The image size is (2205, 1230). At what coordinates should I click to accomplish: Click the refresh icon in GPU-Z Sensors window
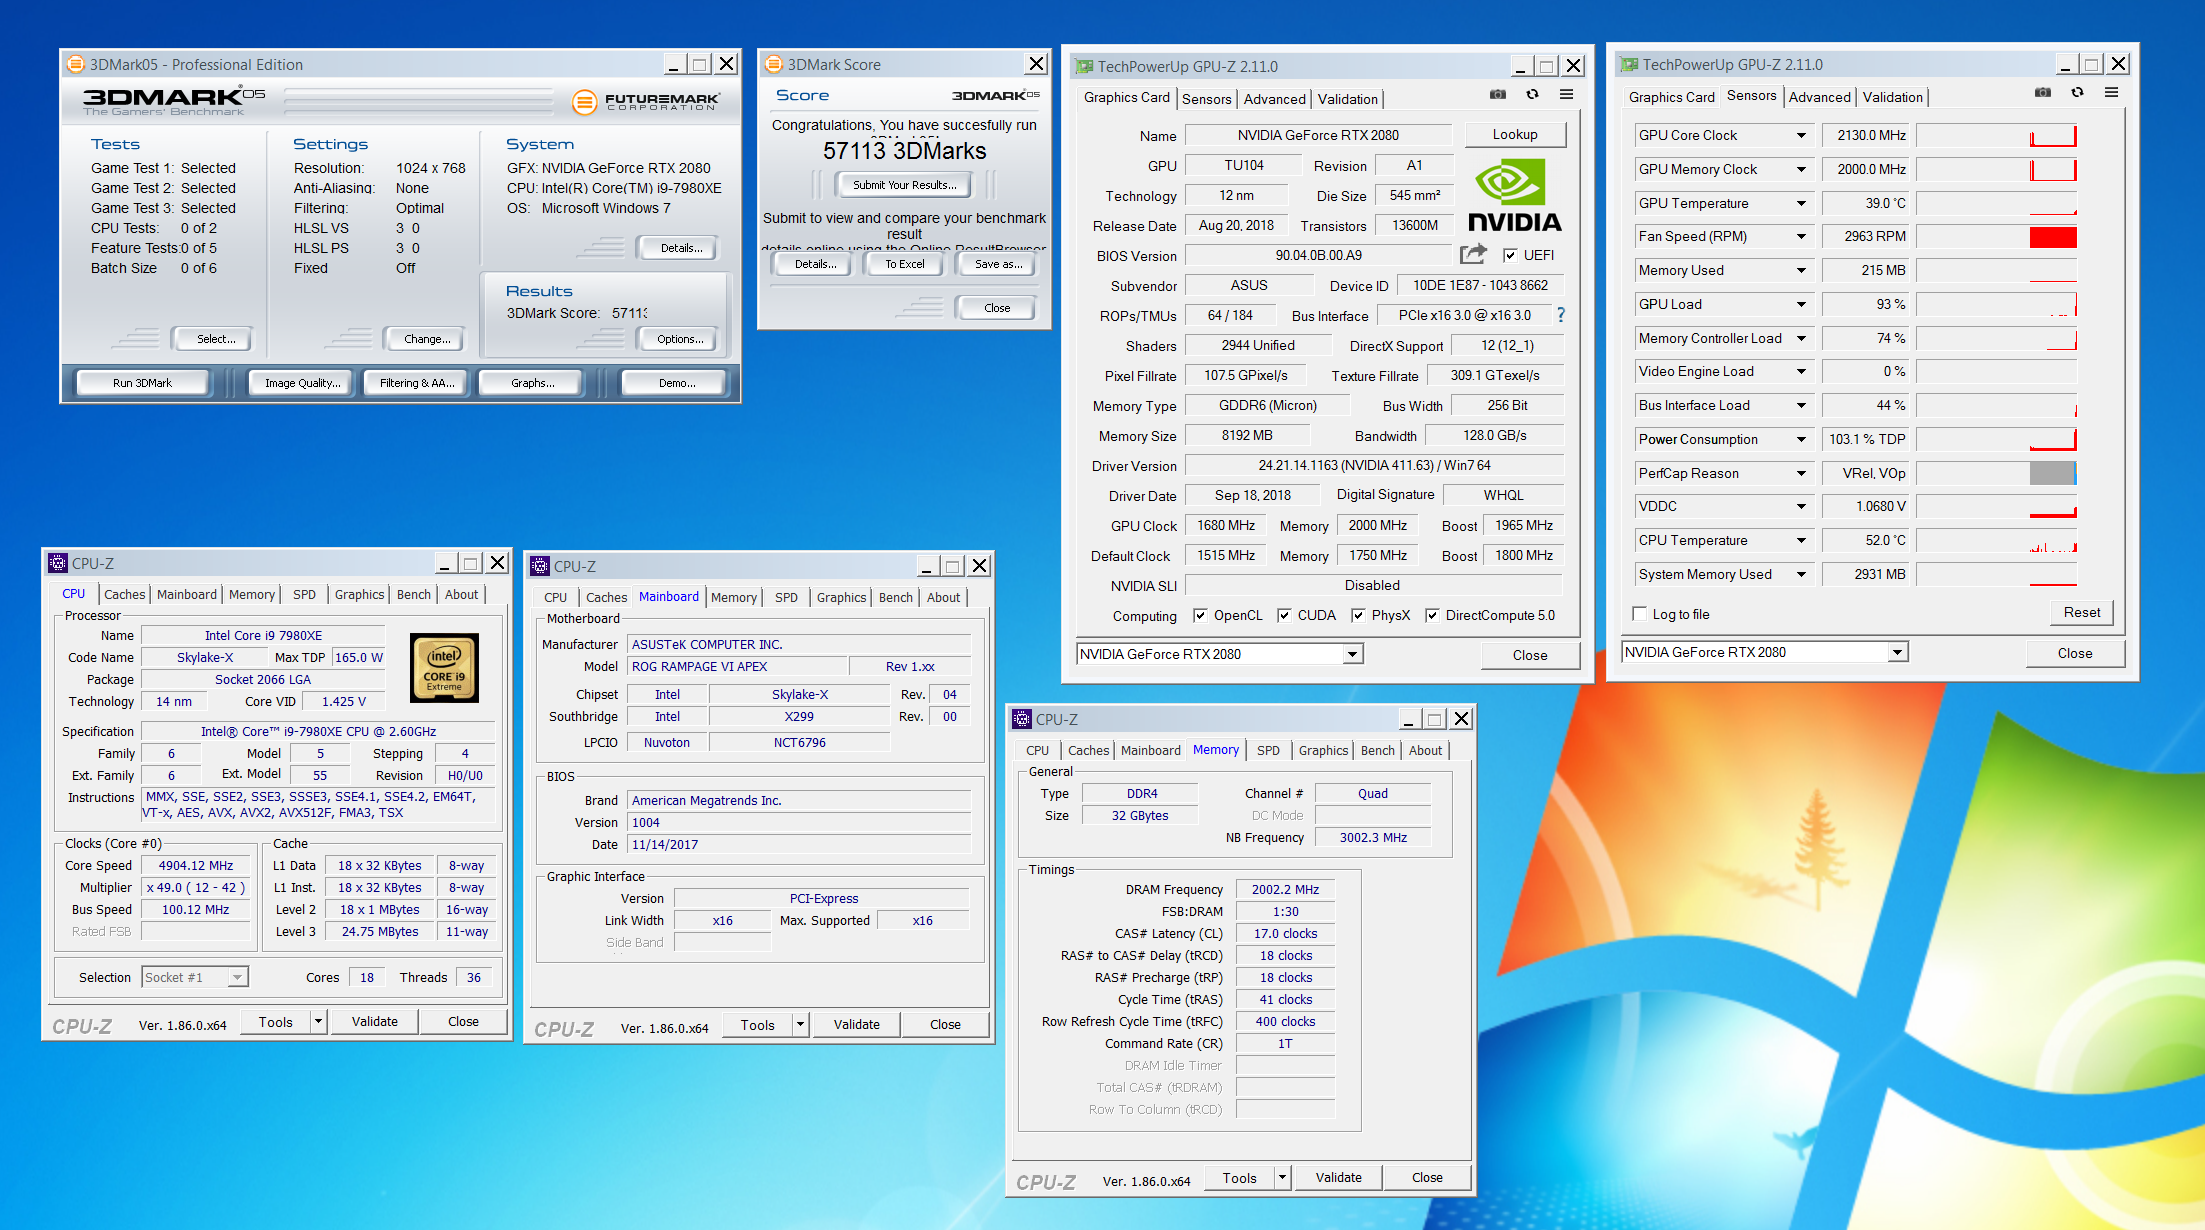point(2077,92)
